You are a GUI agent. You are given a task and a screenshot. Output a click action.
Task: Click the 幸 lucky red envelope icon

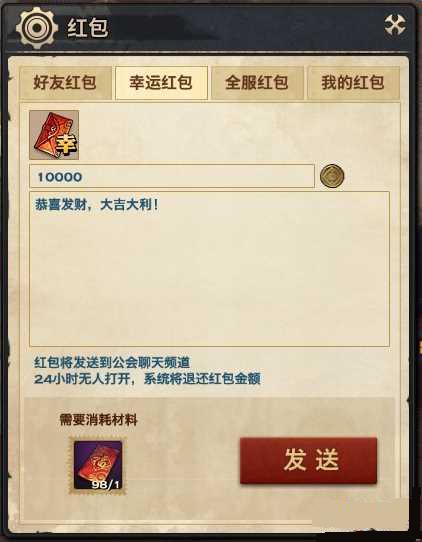54,135
